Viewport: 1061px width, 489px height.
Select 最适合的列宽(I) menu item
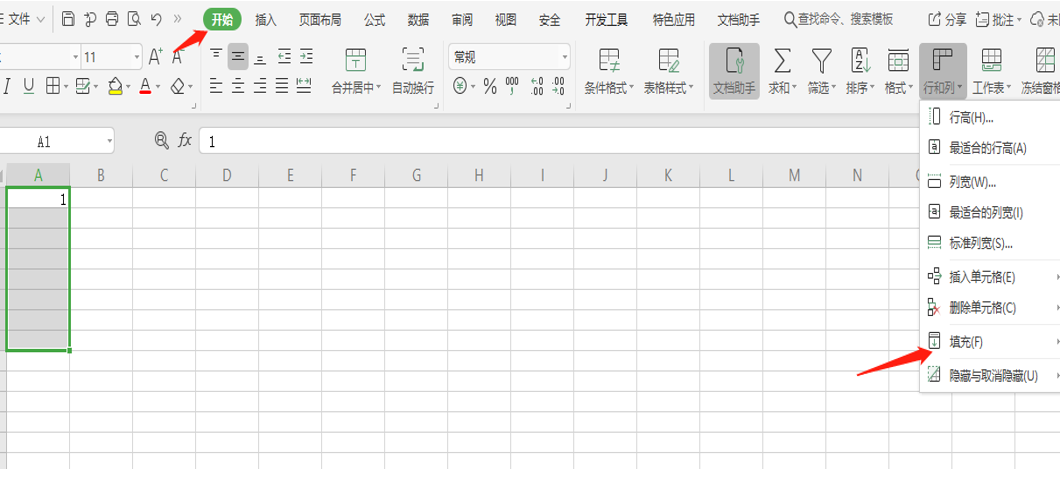click(x=990, y=212)
